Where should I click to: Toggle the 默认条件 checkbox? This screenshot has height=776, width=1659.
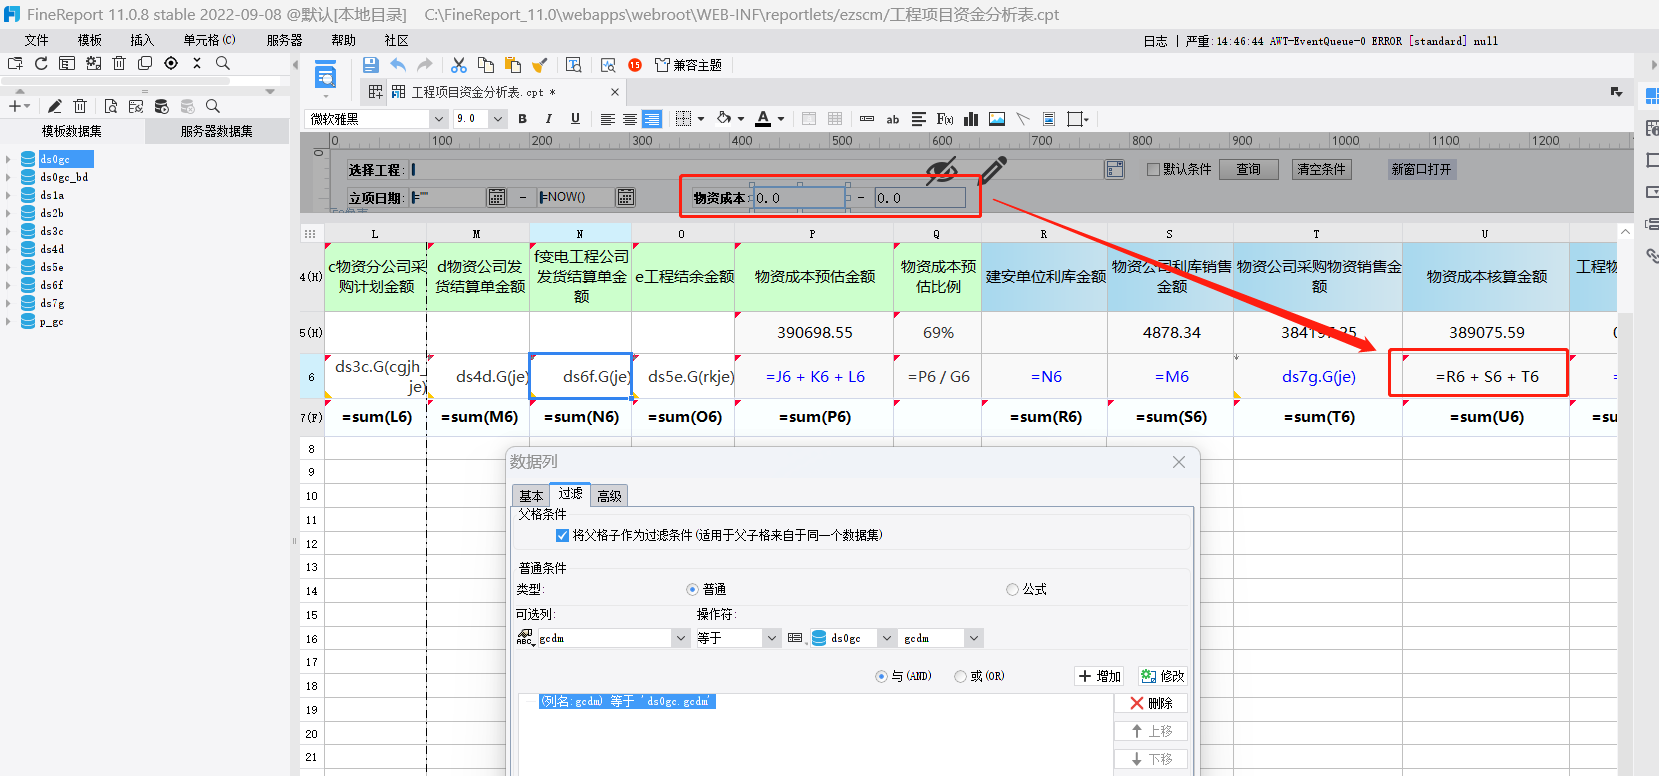tap(1153, 169)
